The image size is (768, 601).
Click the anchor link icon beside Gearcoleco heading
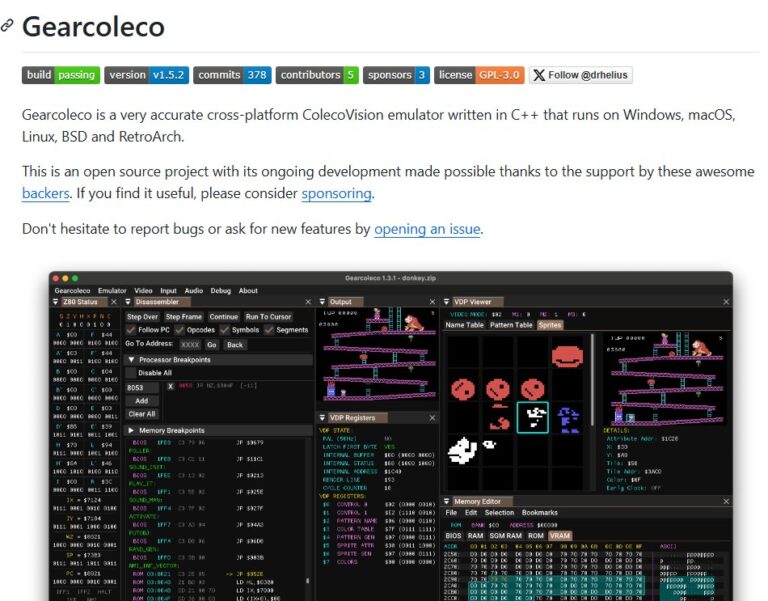(x=7, y=25)
